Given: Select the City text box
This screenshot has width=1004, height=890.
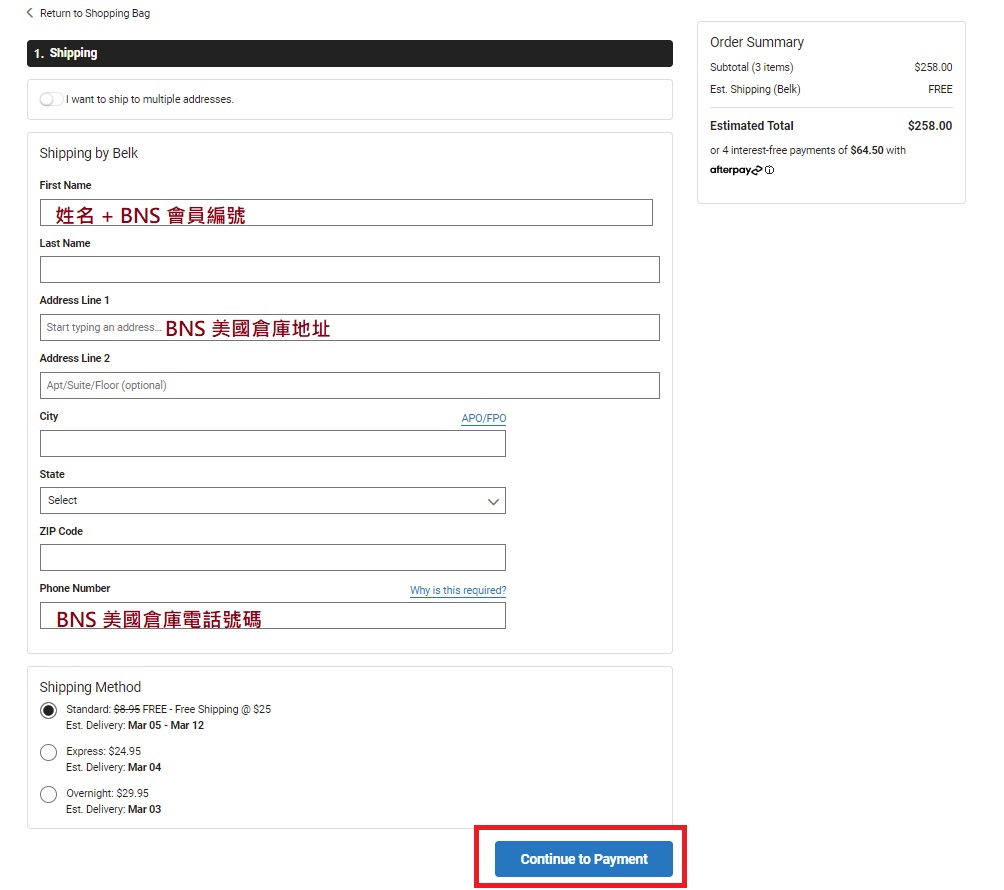Looking at the screenshot, I should click(272, 443).
